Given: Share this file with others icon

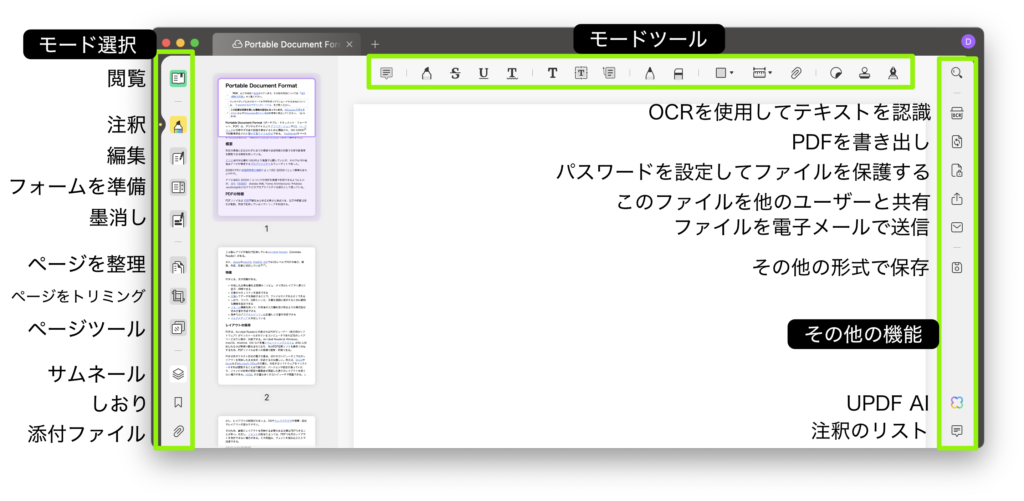Looking at the screenshot, I should tap(957, 198).
